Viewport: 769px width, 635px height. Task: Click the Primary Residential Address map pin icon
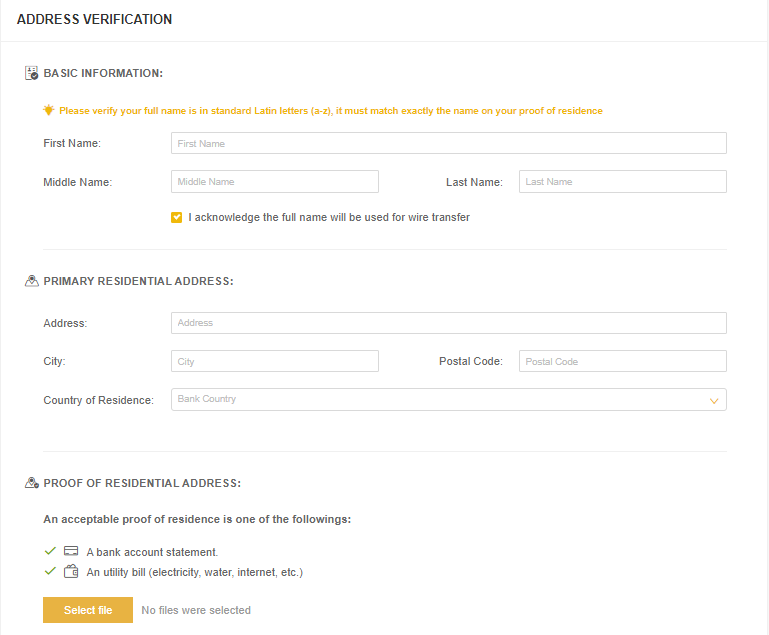click(32, 281)
